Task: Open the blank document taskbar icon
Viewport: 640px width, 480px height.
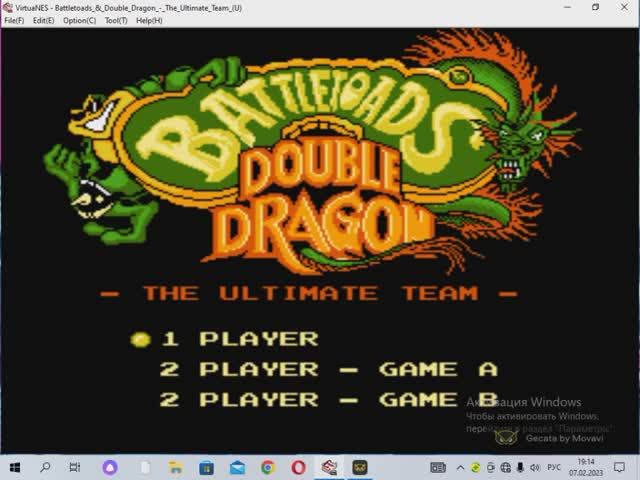Action: (x=145, y=467)
